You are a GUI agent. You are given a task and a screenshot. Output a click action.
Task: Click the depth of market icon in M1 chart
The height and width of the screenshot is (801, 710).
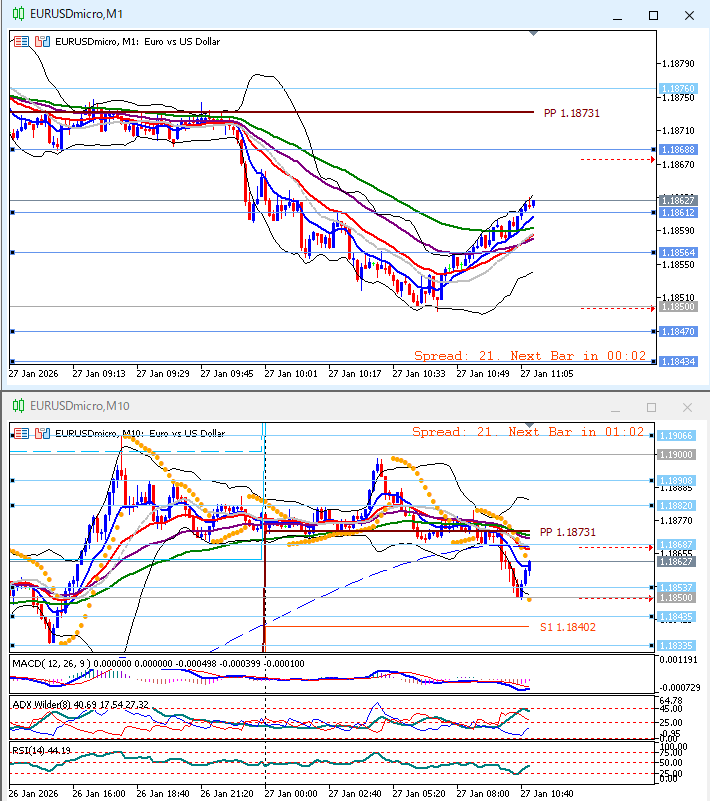pos(21,41)
